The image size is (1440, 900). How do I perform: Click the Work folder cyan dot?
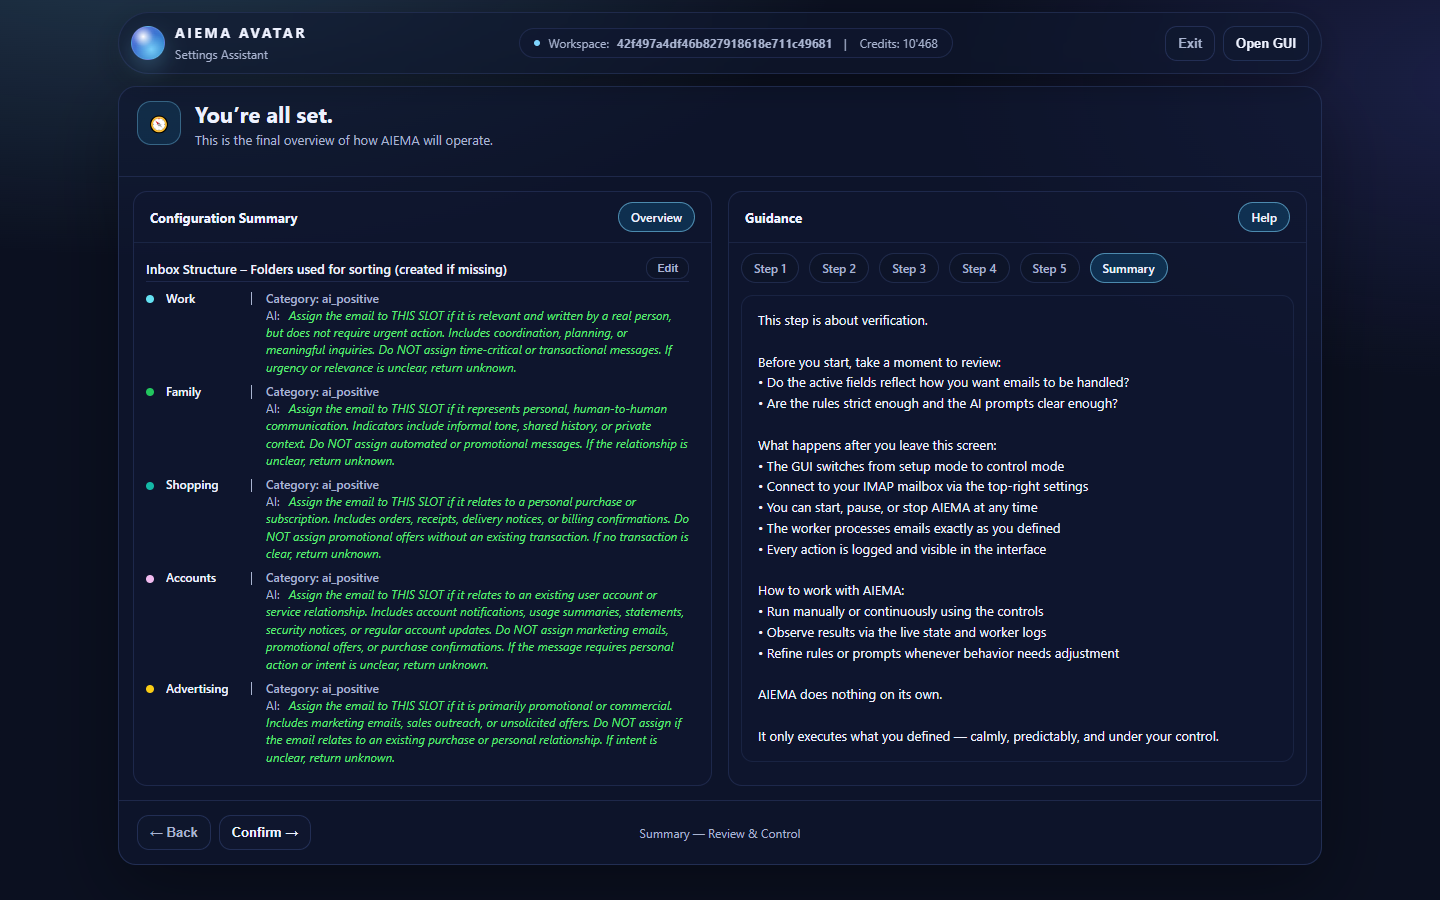150,299
